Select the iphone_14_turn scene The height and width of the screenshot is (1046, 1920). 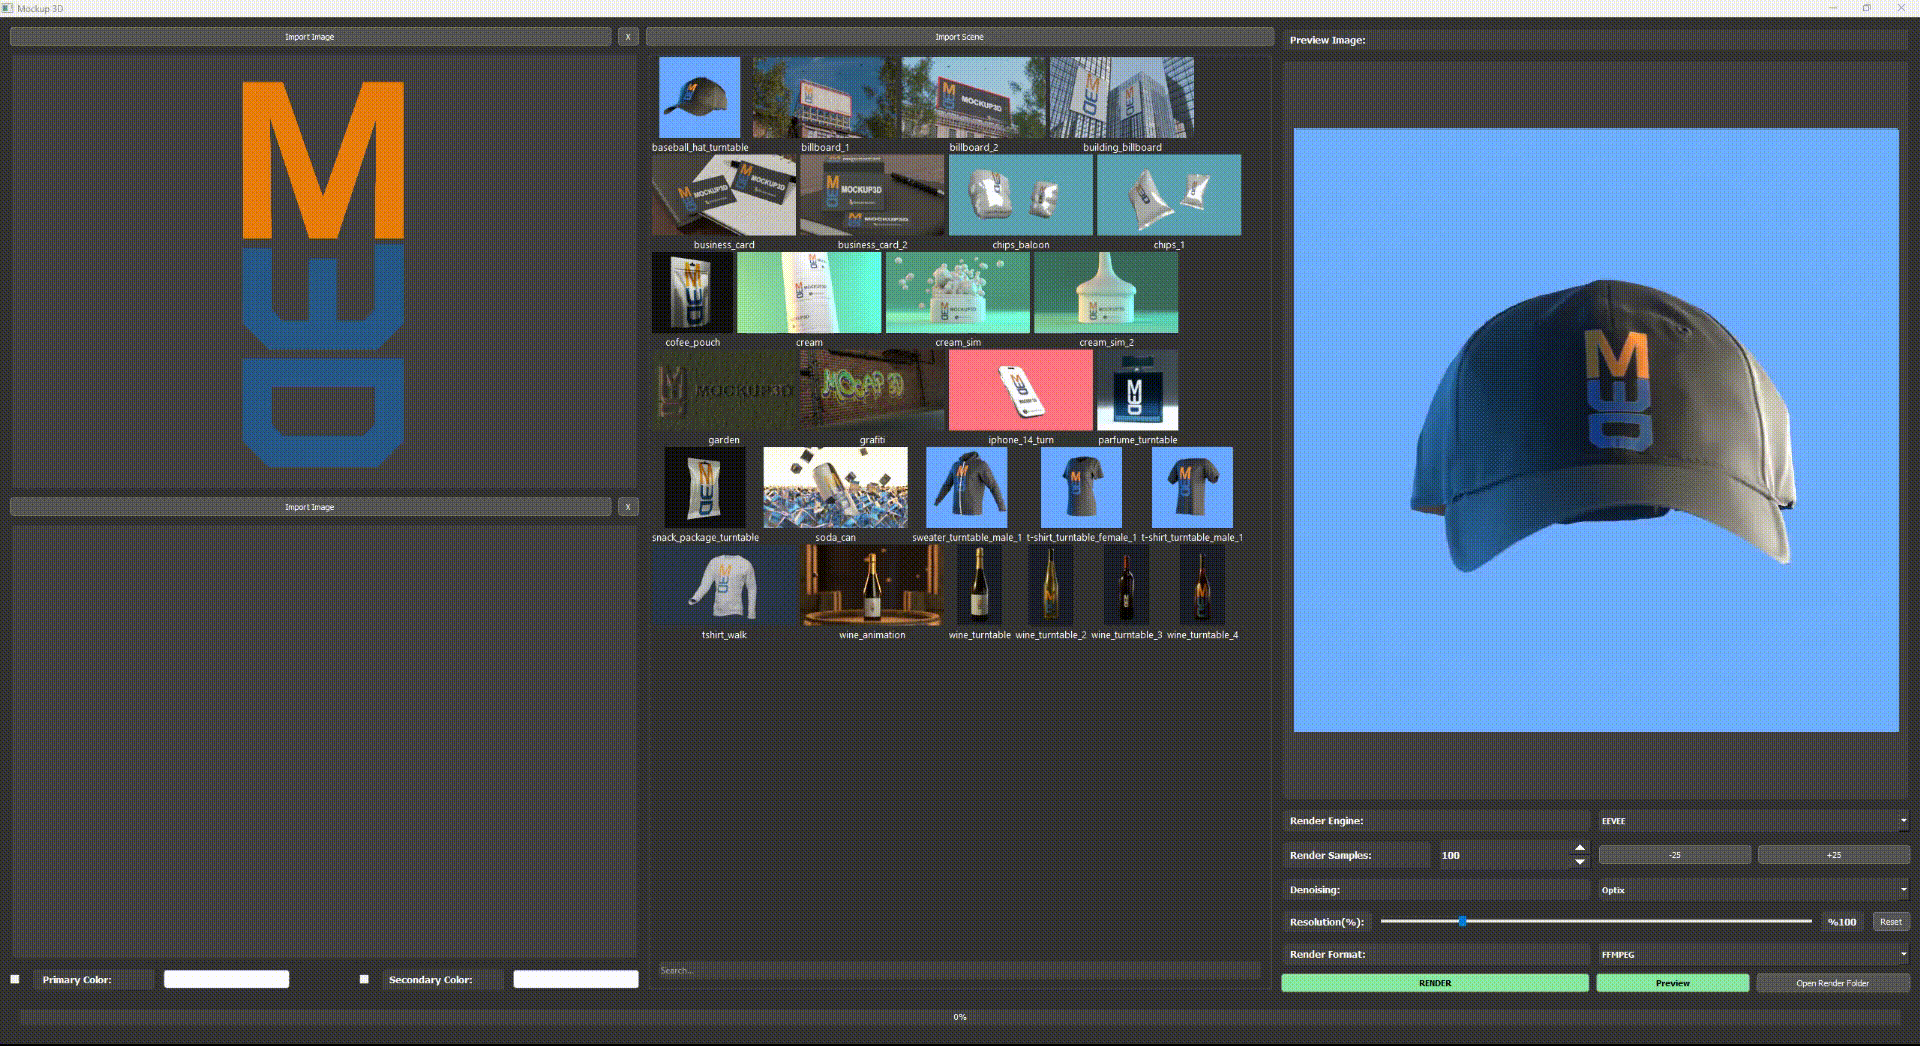[1020, 390]
